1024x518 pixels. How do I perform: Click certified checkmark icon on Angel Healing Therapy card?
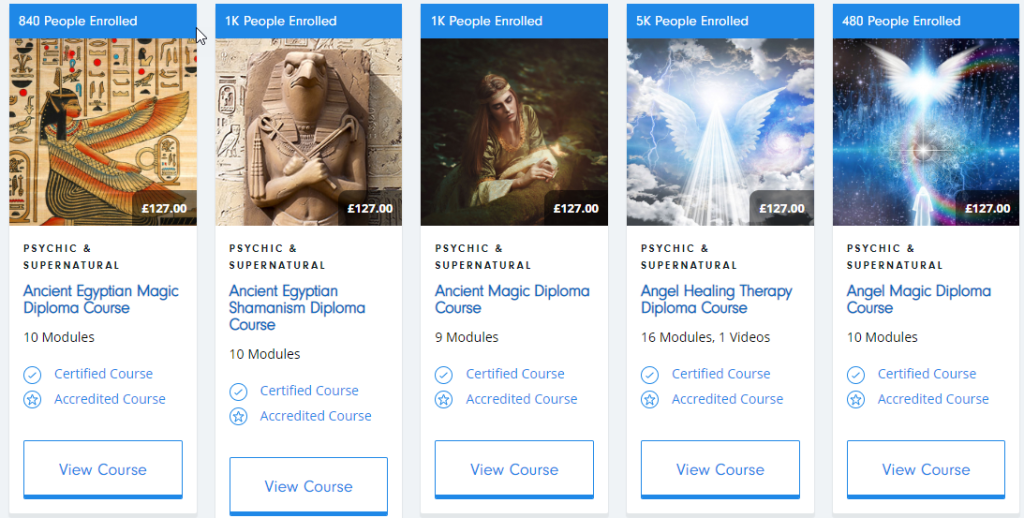pyautogui.click(x=650, y=374)
